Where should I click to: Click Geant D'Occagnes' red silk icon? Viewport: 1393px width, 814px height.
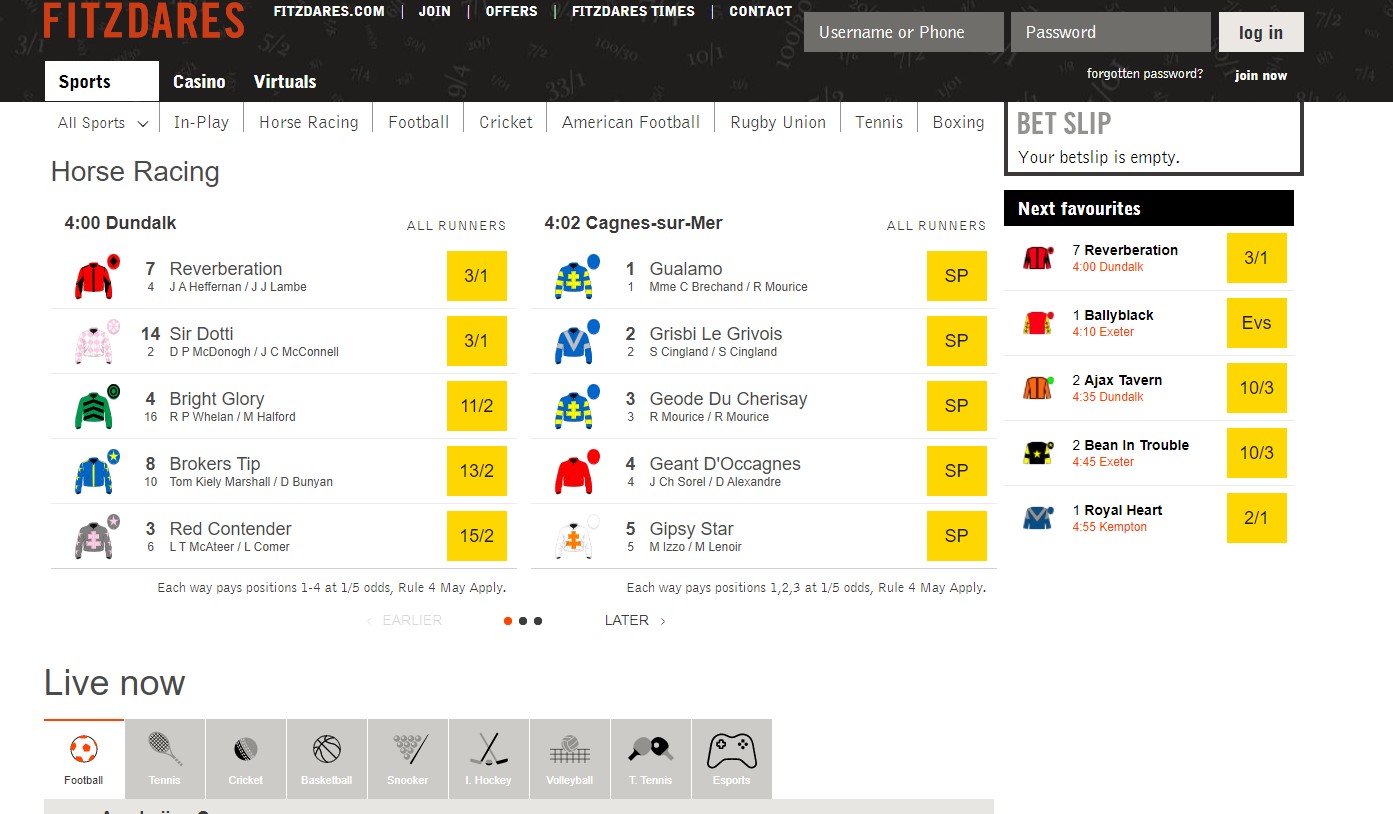coord(578,472)
